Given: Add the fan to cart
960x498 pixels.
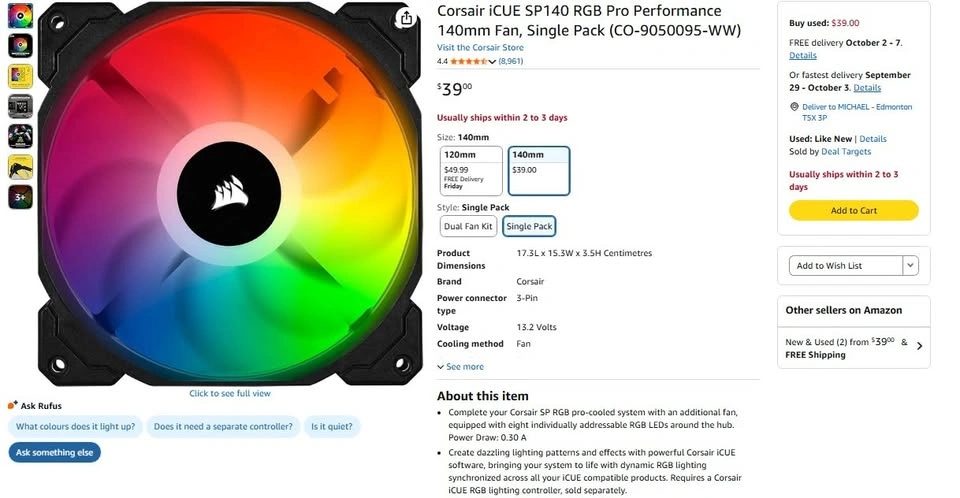Looking at the screenshot, I should (853, 211).
